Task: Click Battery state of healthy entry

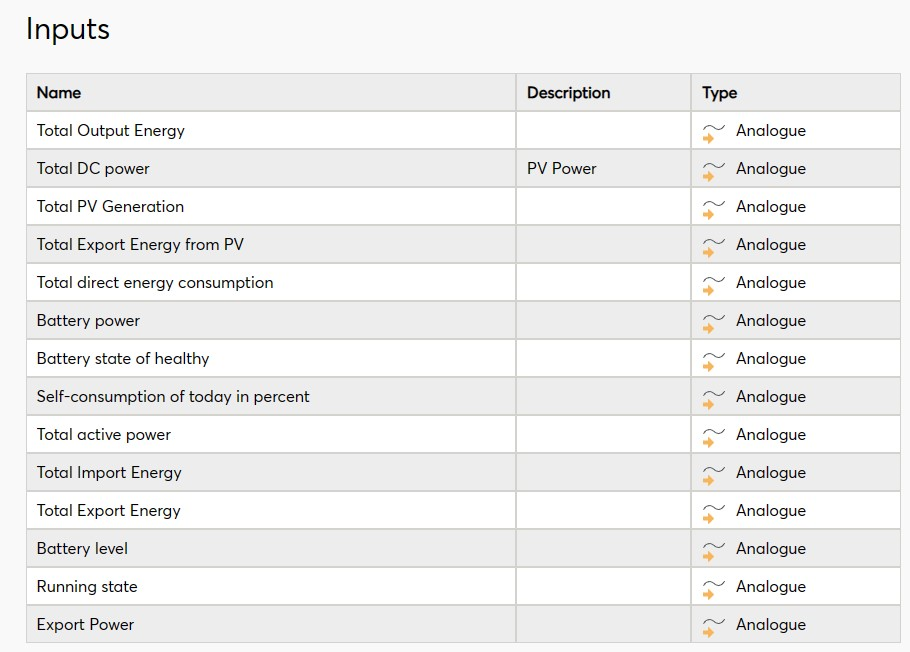Action: (x=123, y=359)
